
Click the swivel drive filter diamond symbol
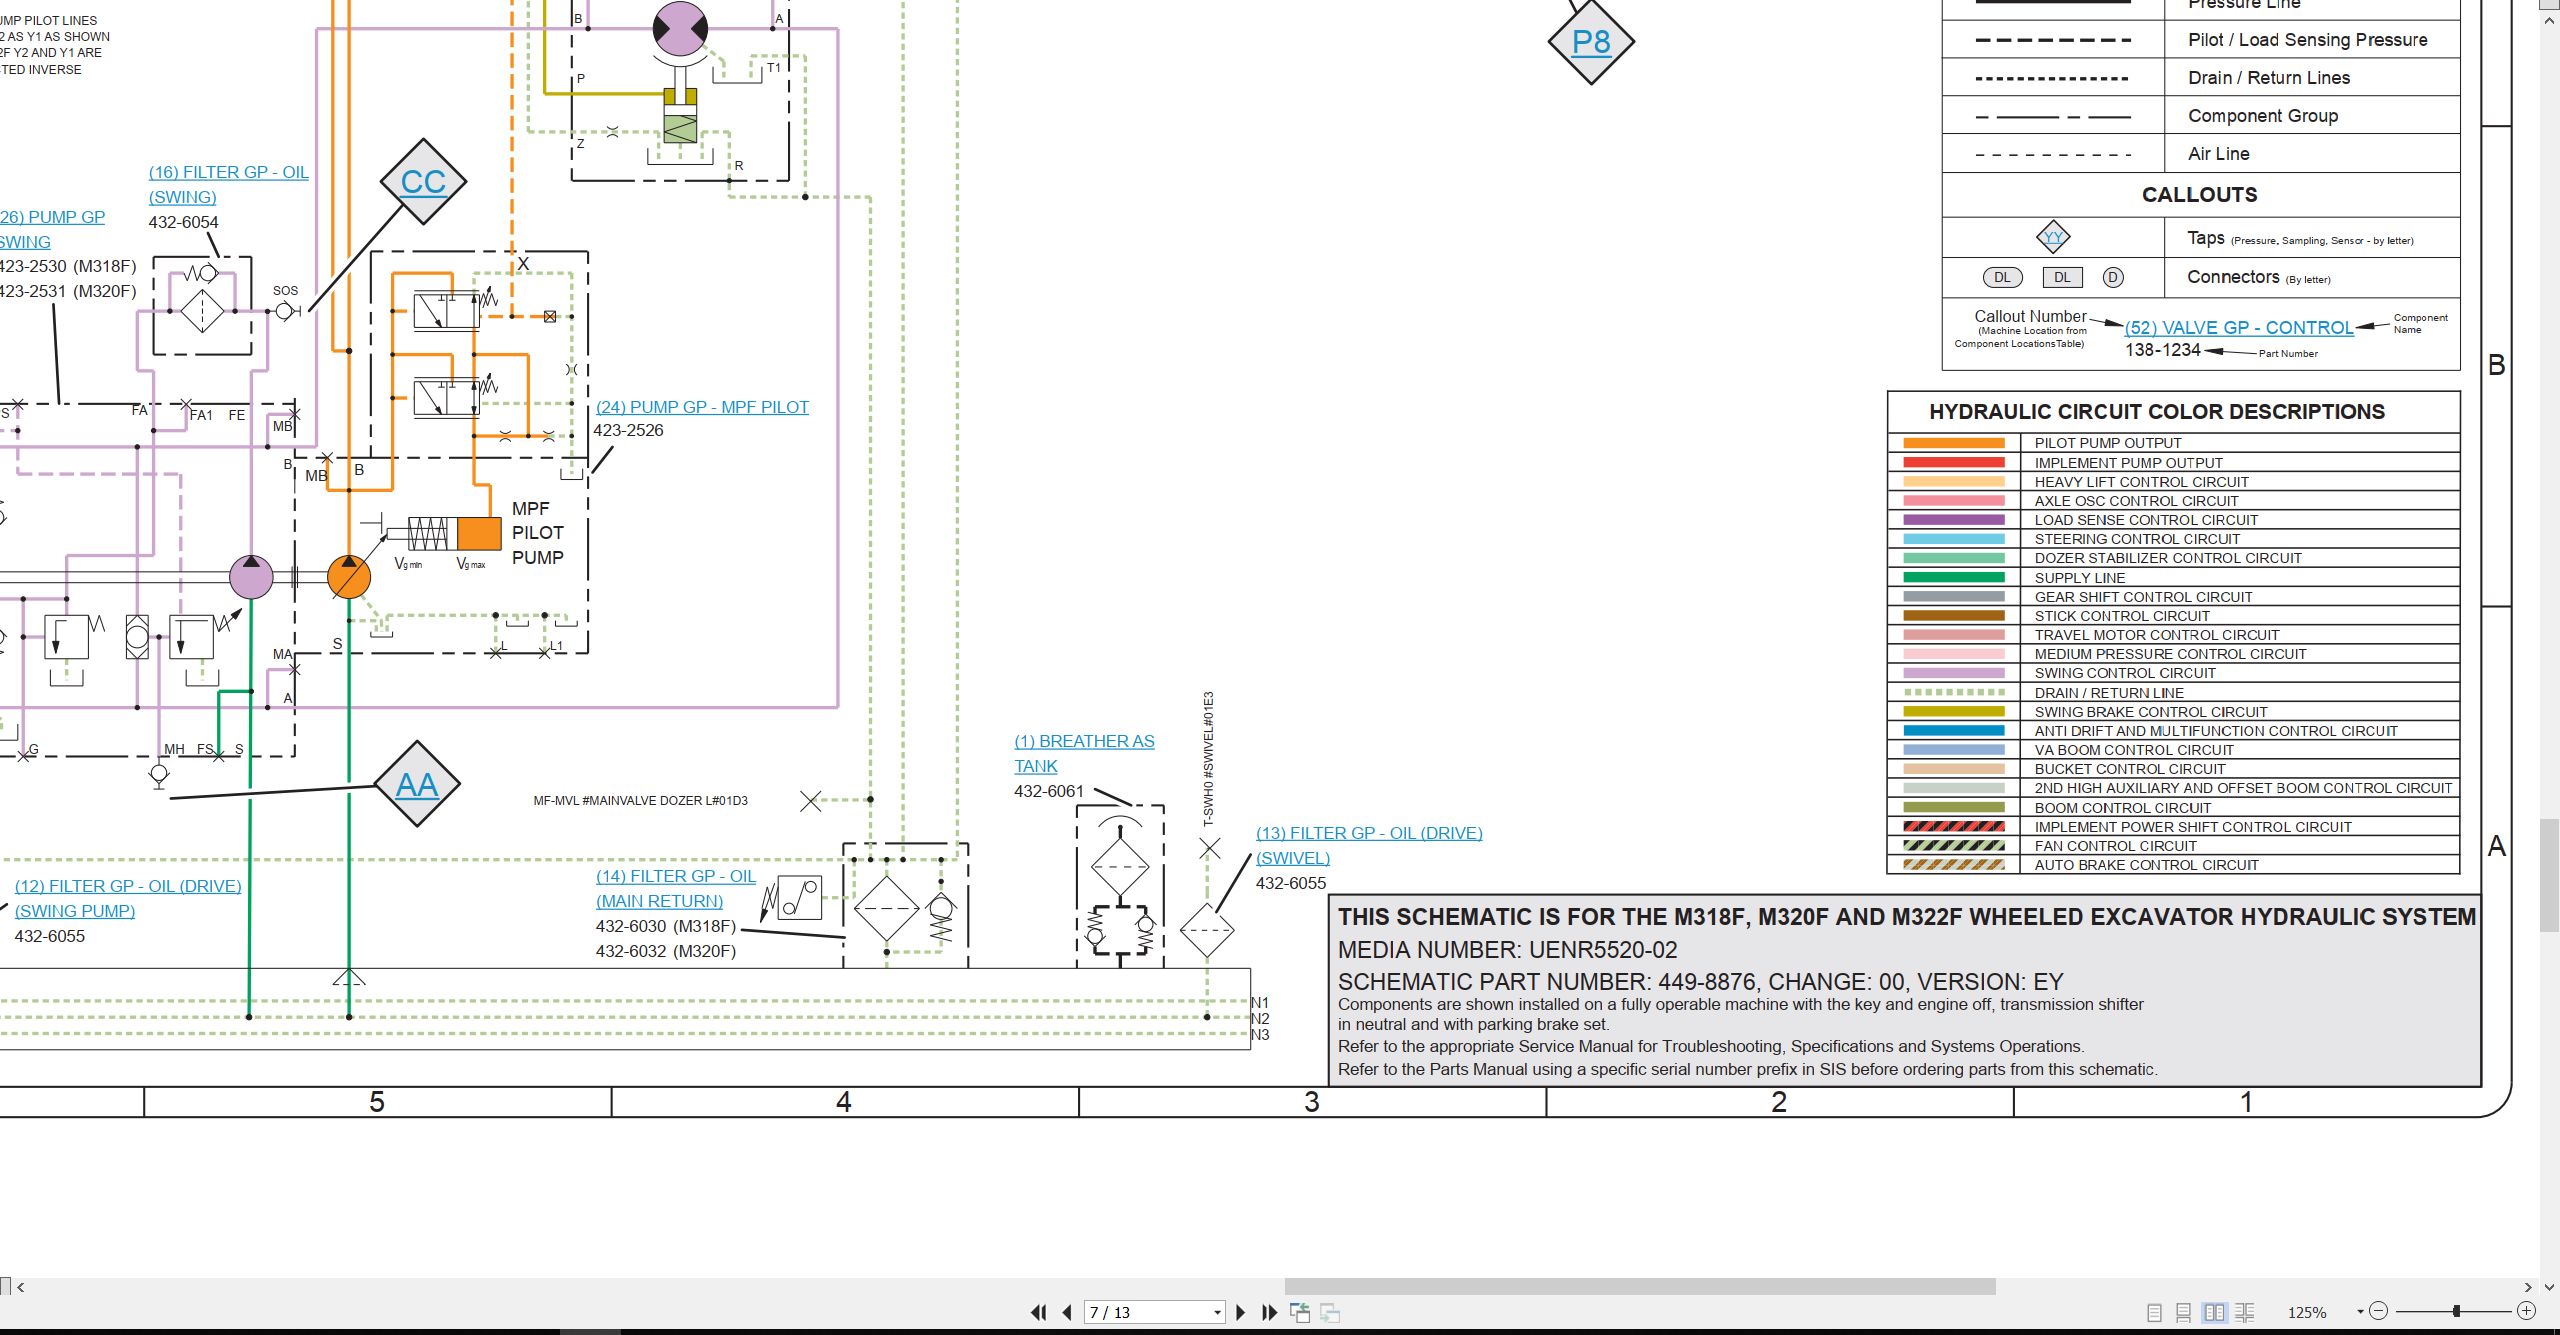click(x=1207, y=930)
